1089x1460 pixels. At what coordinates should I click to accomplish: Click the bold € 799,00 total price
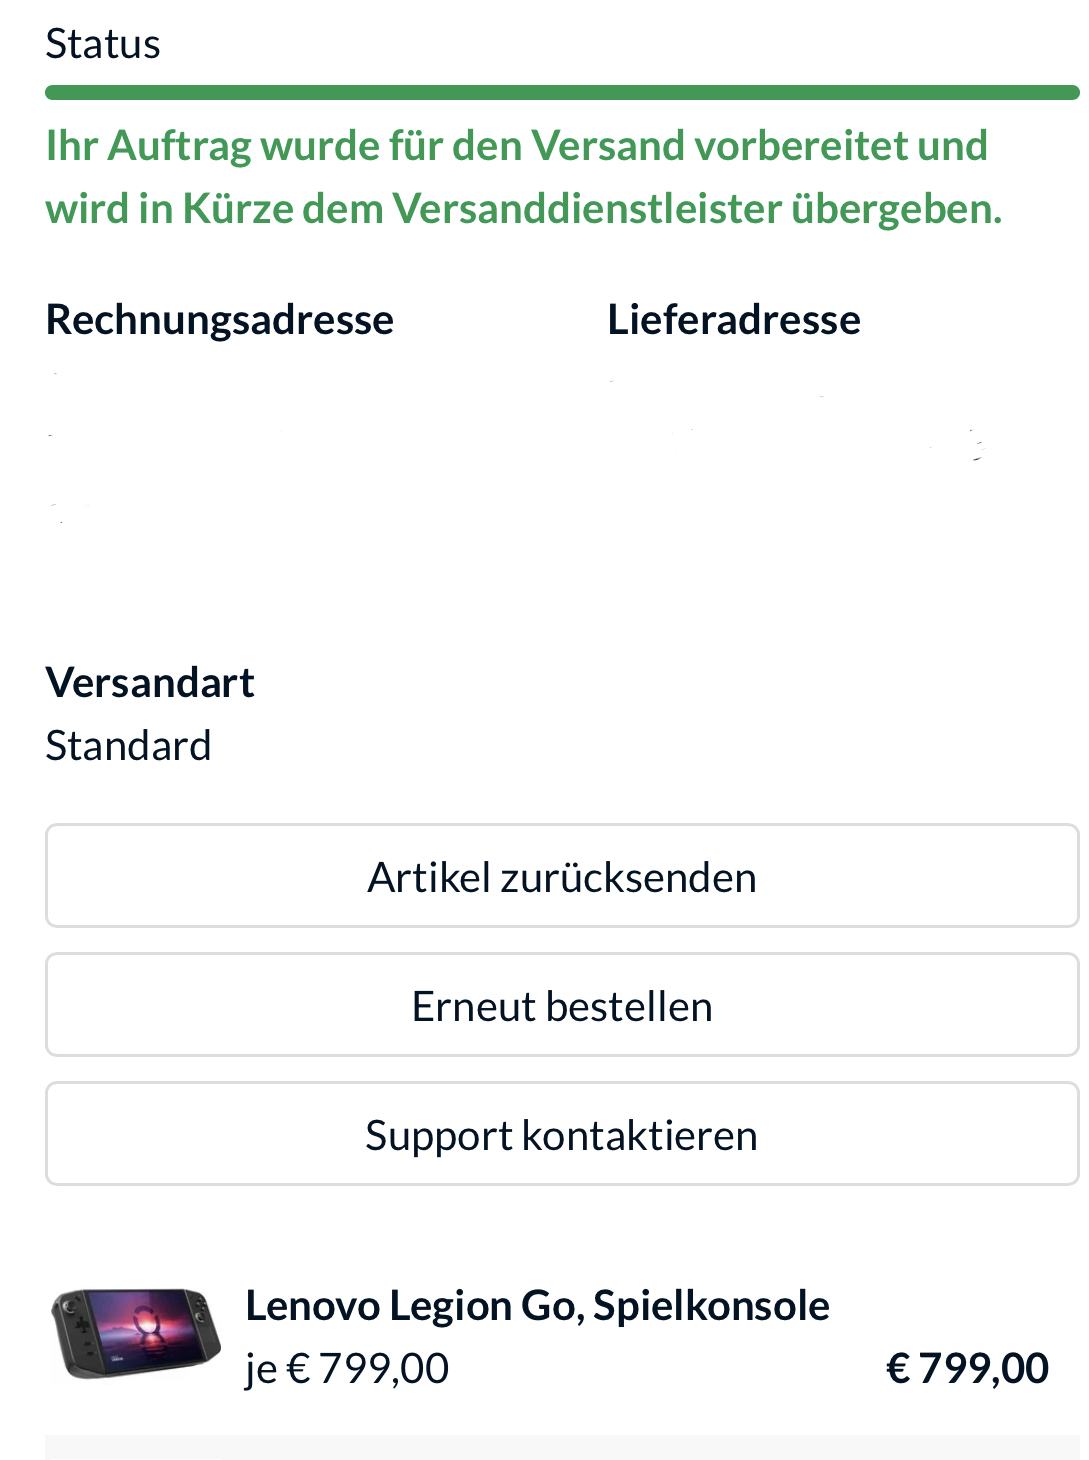(x=967, y=1369)
